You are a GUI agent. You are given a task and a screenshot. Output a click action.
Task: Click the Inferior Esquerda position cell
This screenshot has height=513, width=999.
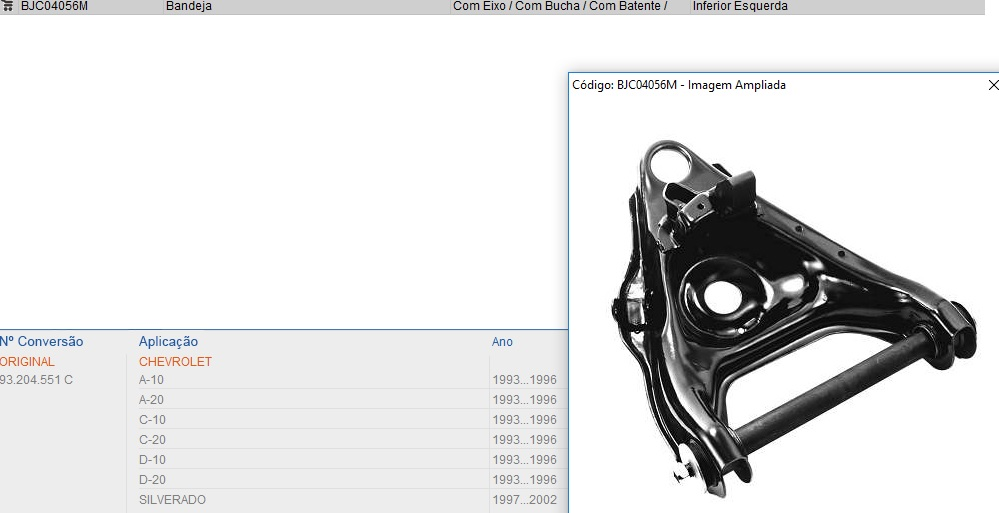pyautogui.click(x=740, y=6)
